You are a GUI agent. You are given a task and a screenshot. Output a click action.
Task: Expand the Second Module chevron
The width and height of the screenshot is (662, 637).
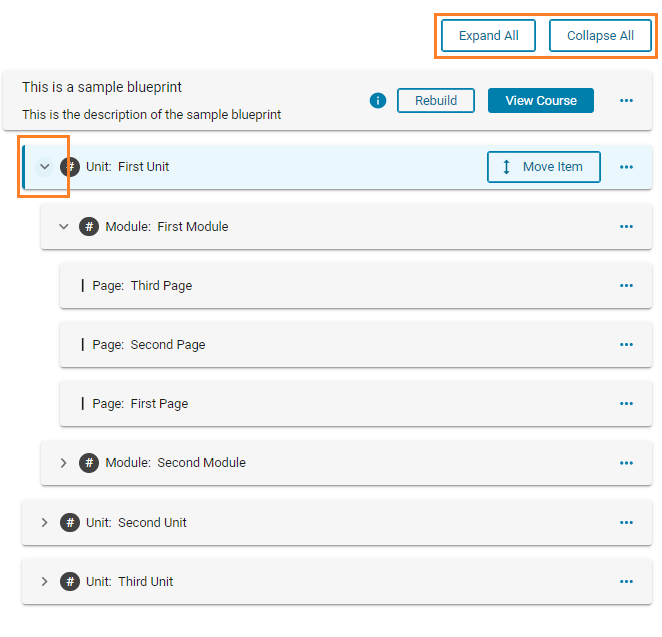[x=64, y=463]
